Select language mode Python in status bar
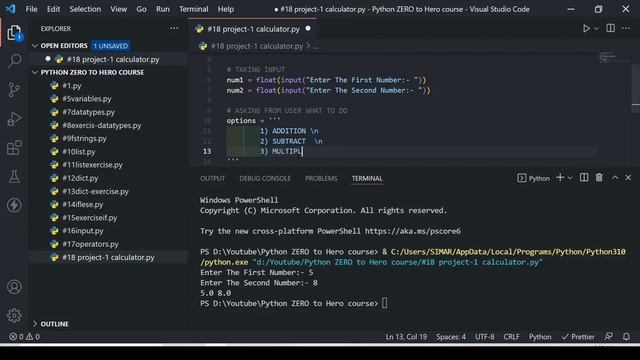 (x=540, y=337)
